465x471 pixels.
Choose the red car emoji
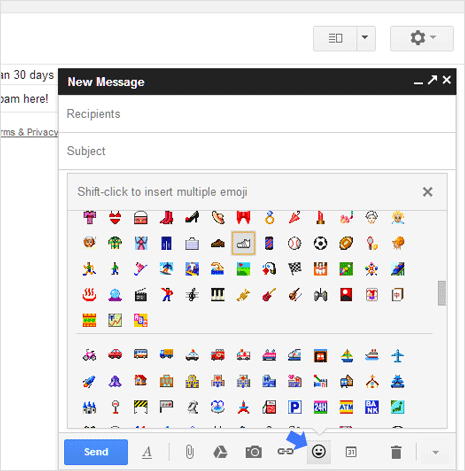[115, 354]
